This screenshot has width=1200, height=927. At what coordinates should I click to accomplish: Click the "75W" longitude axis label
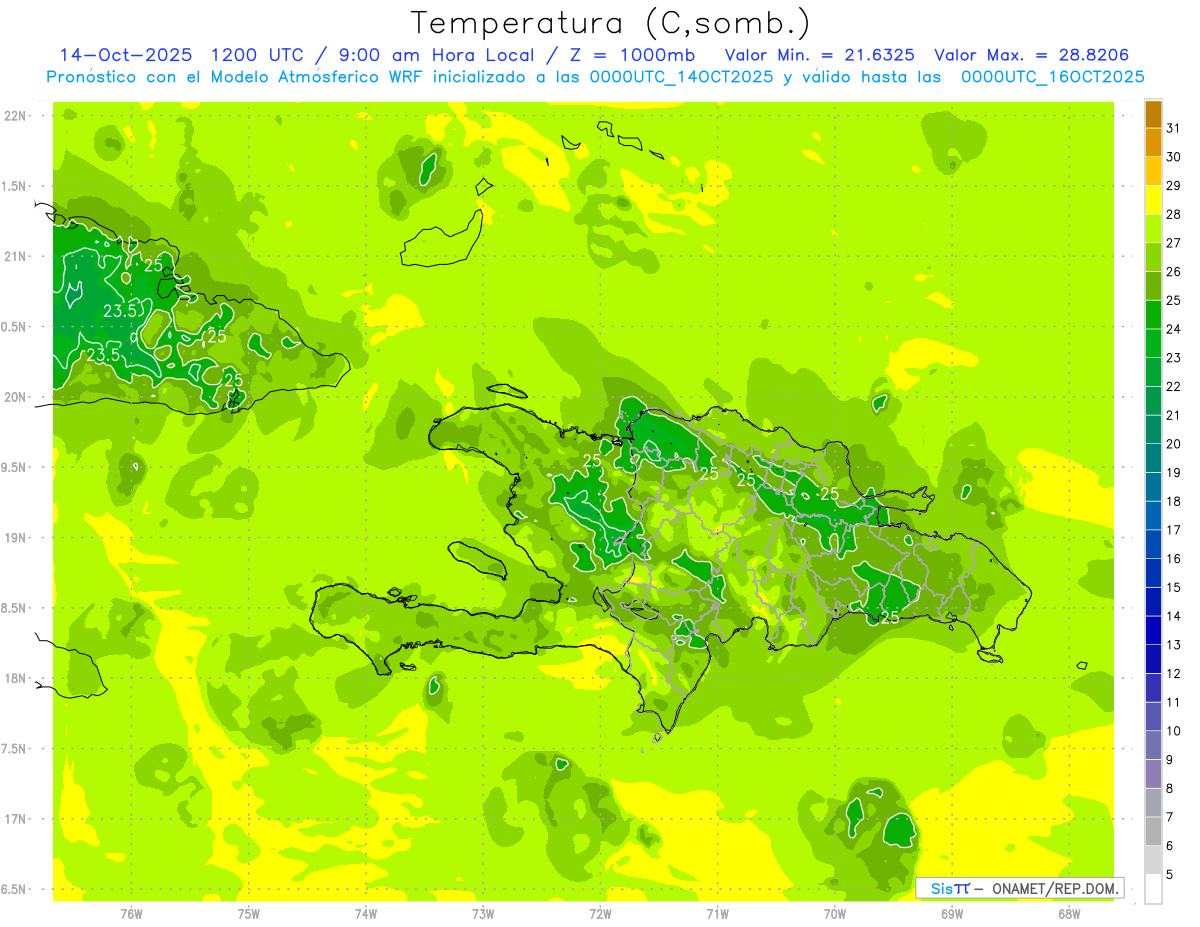pyautogui.click(x=249, y=914)
